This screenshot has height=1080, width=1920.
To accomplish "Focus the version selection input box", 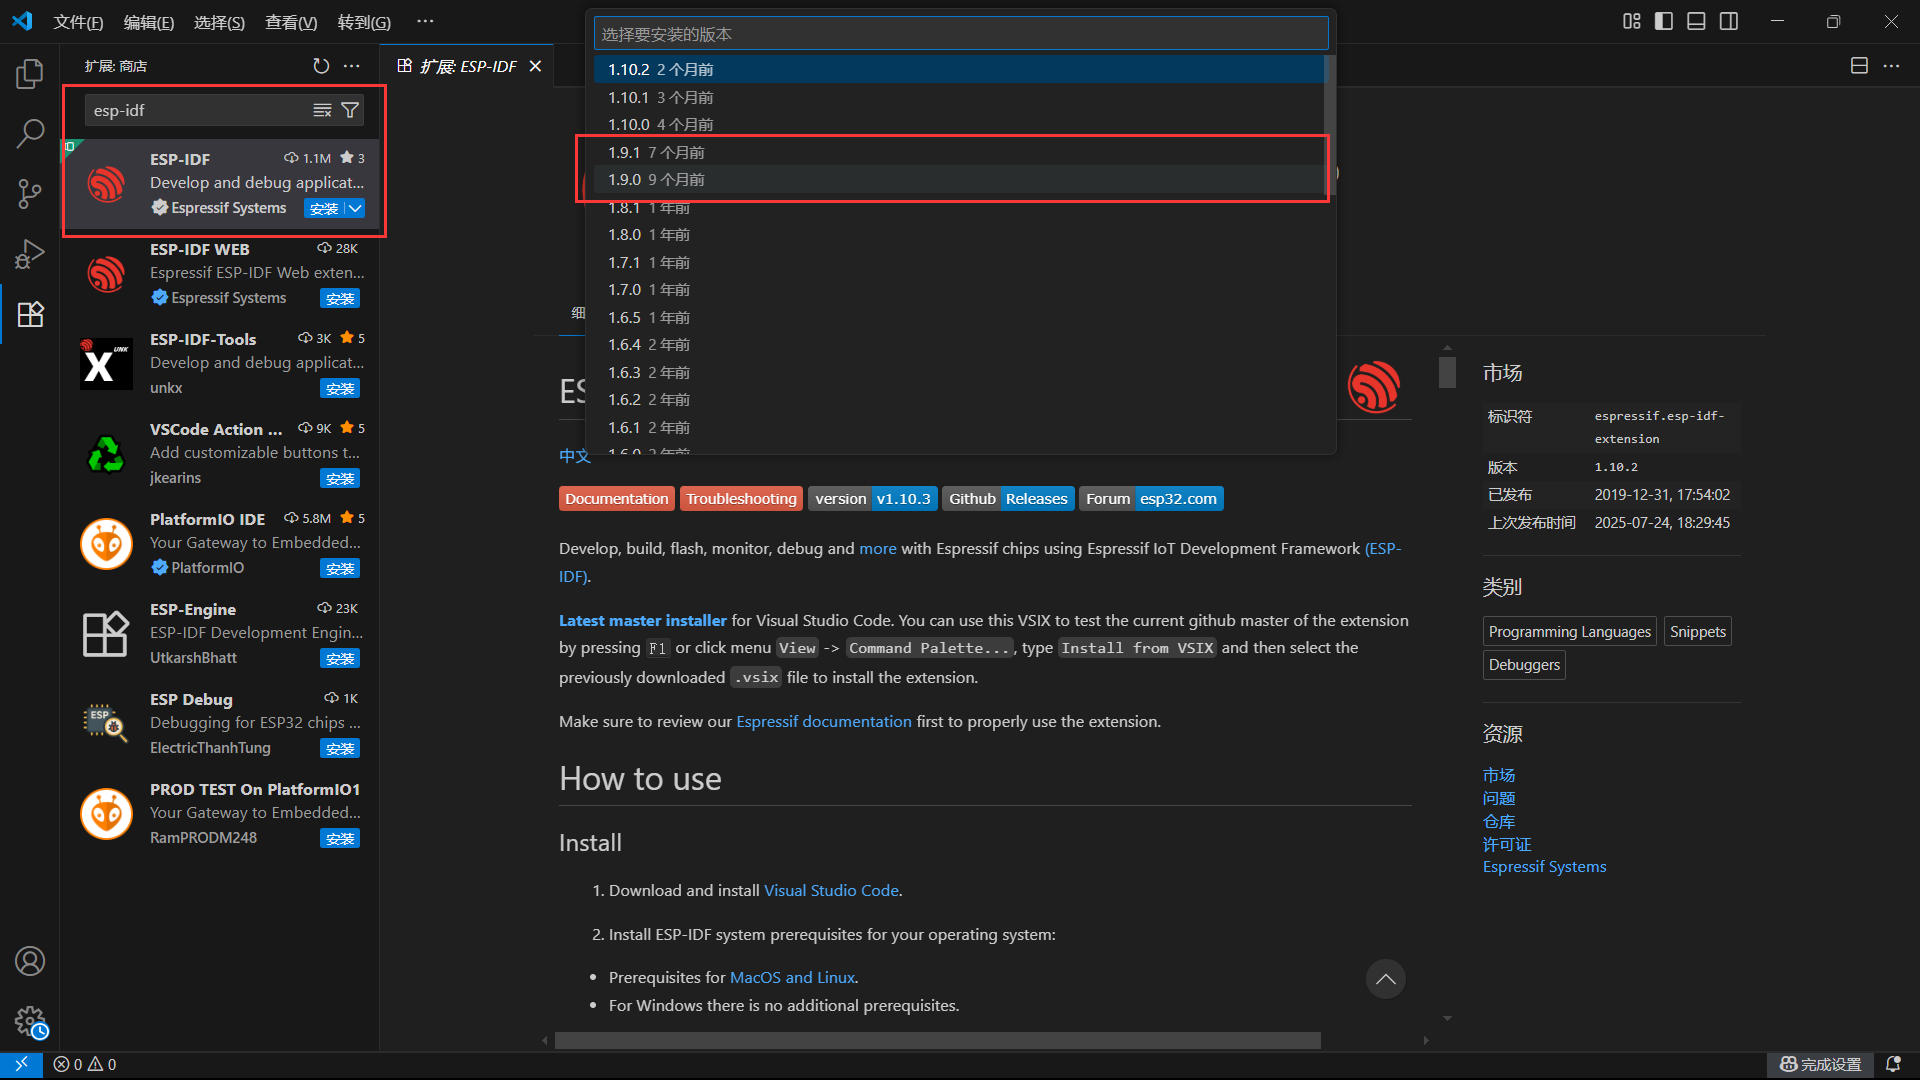I will click(961, 34).
